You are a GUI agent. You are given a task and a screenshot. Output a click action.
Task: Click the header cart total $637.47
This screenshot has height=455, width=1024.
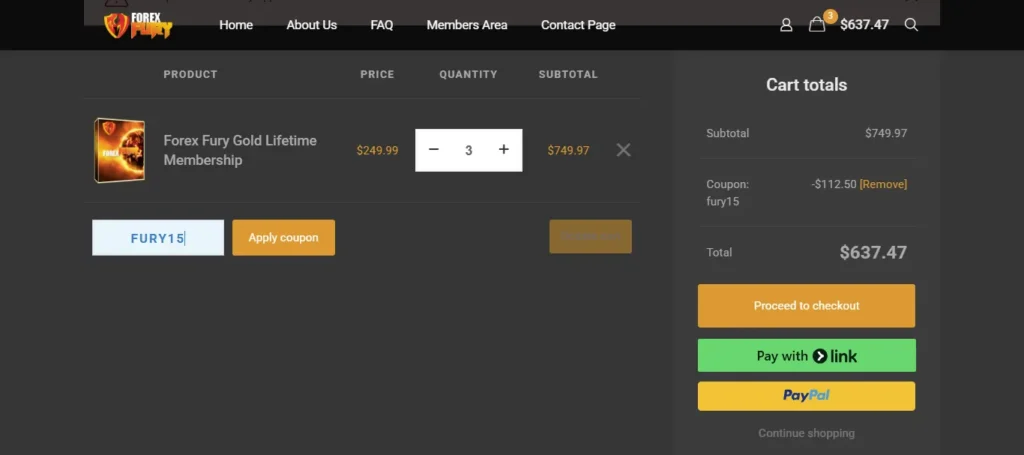click(864, 25)
